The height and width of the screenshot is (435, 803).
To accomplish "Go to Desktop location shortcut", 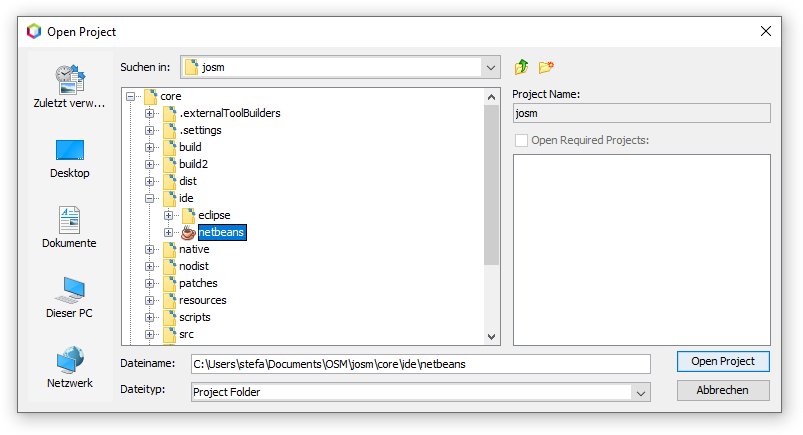I will click(69, 158).
